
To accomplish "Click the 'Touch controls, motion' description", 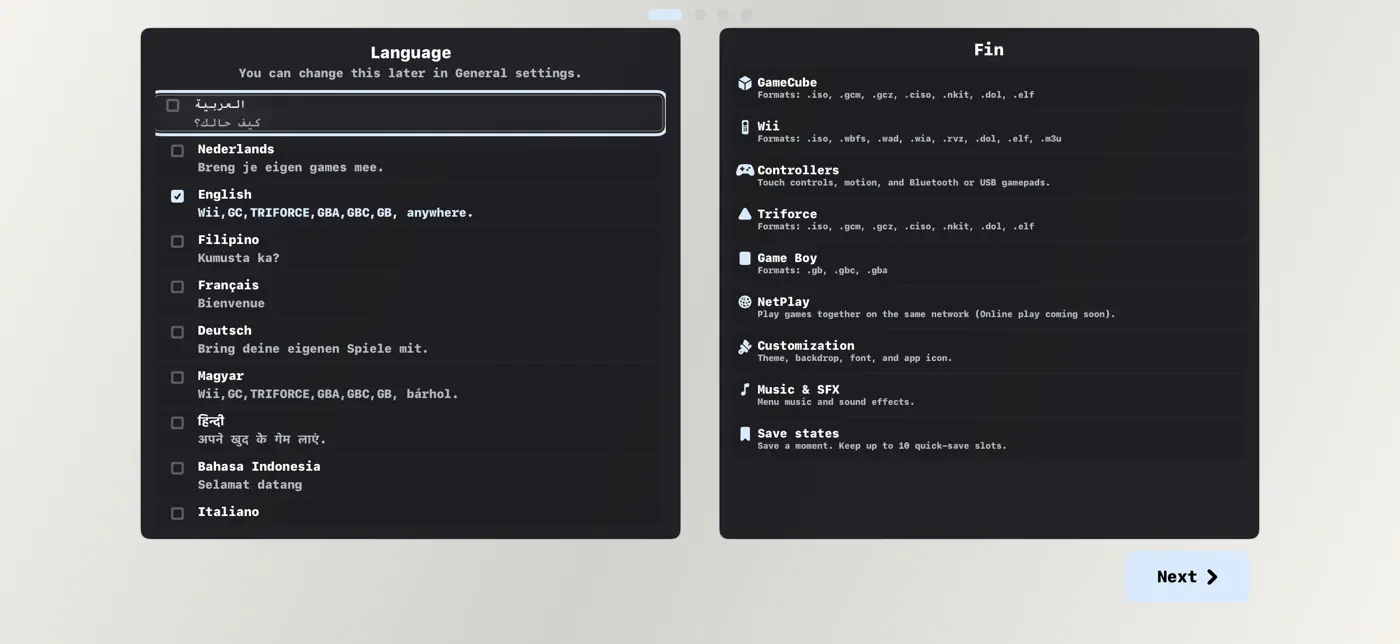I will point(904,183).
